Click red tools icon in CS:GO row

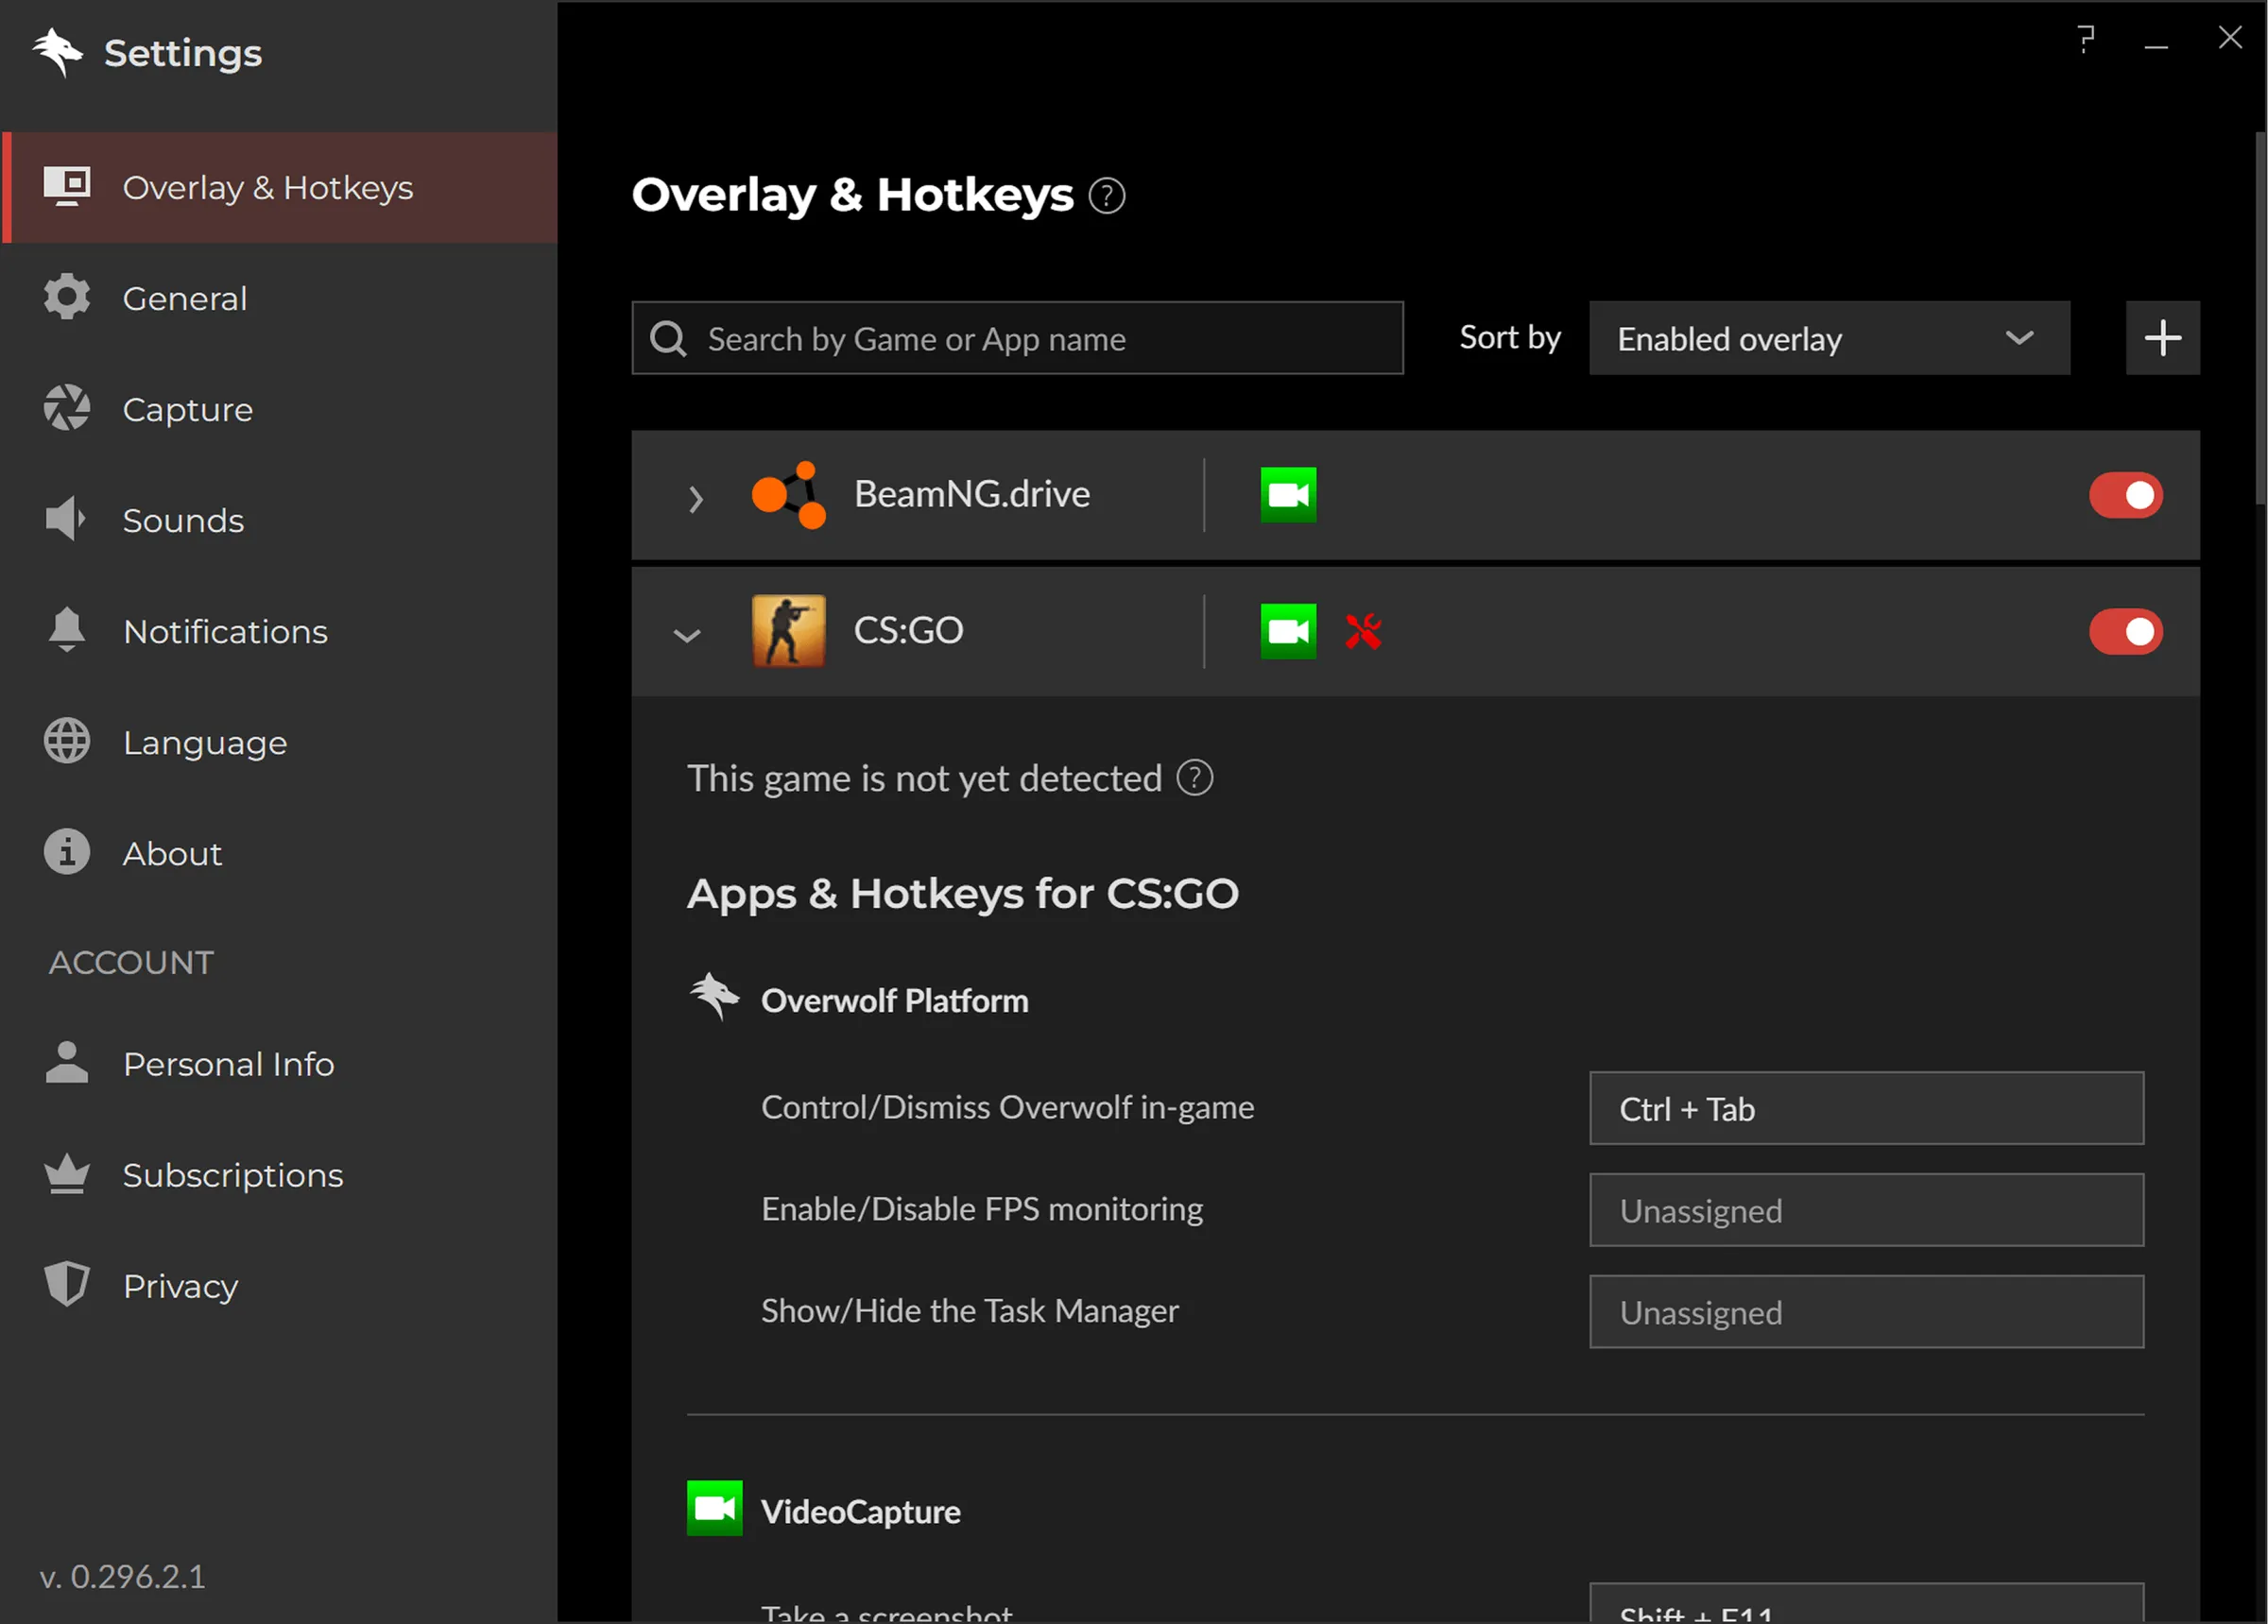(x=1363, y=631)
